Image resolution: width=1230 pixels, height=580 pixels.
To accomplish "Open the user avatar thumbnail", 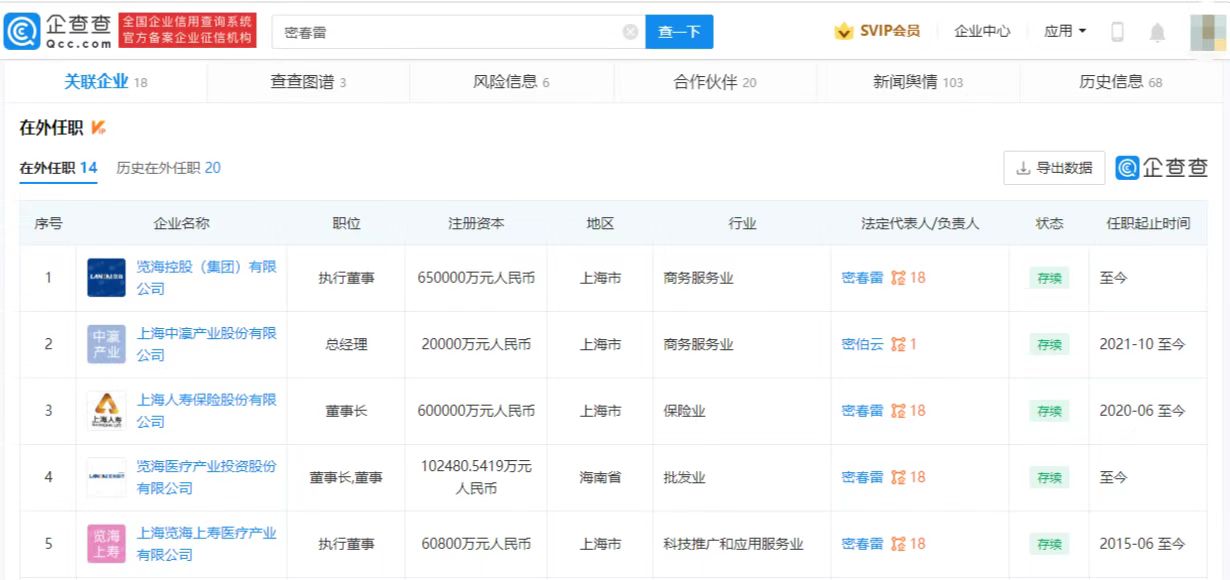I will [1208, 32].
